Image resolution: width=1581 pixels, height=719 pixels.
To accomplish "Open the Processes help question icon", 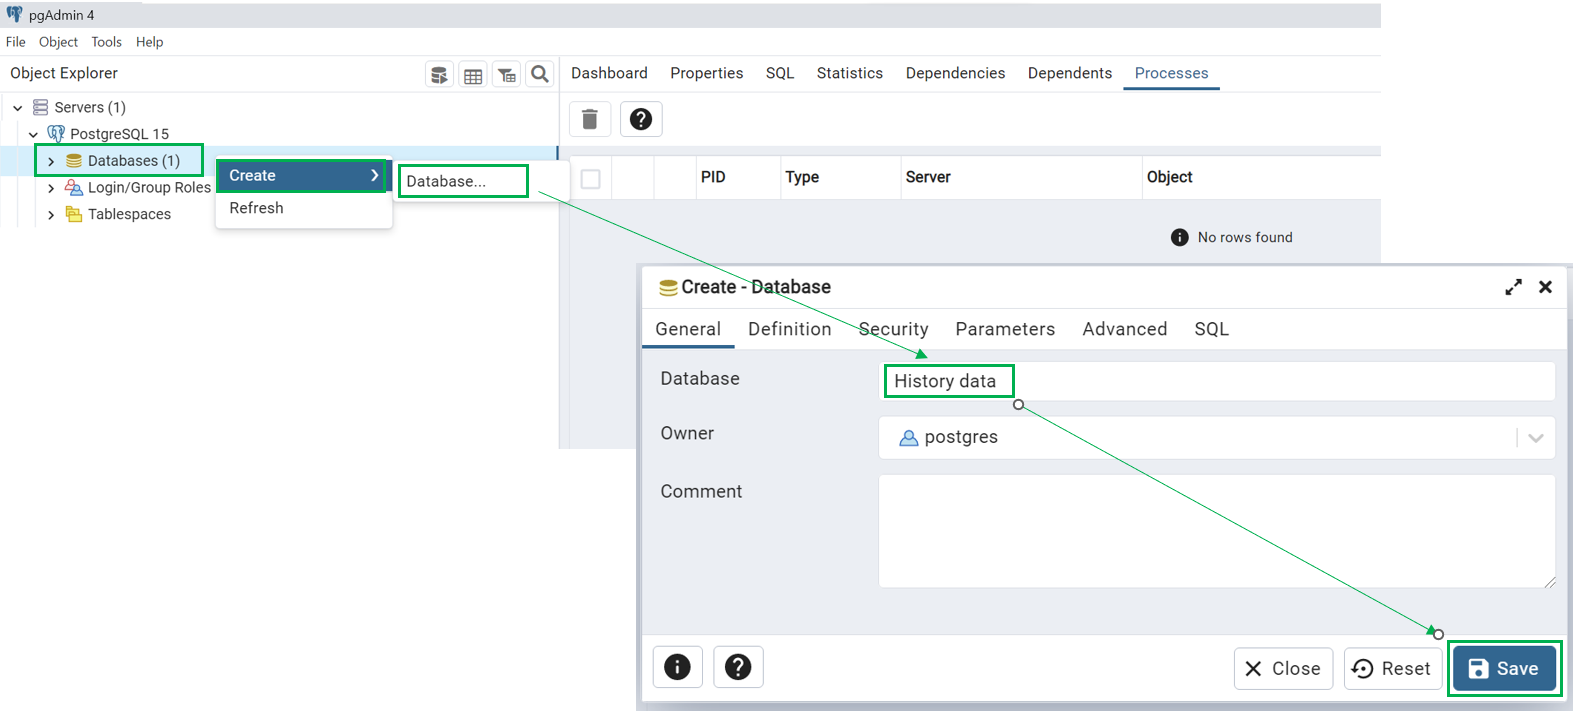I will 641,119.
